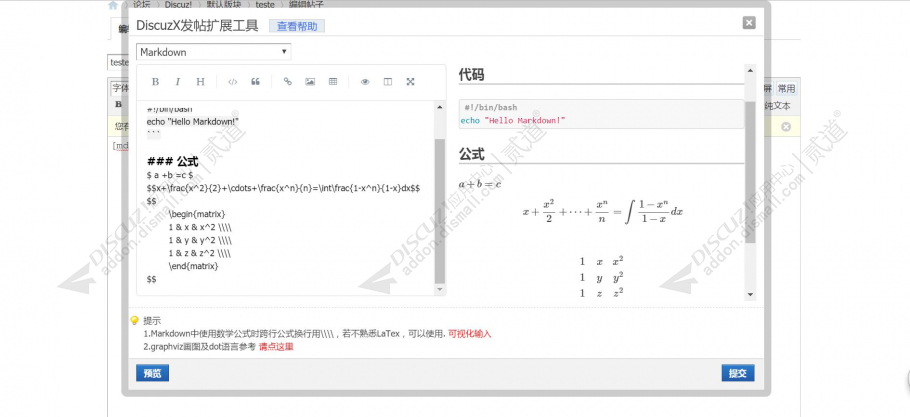Image resolution: width=910 pixels, height=417 pixels.
Task: Insert a table using the table icon
Action: point(333,82)
